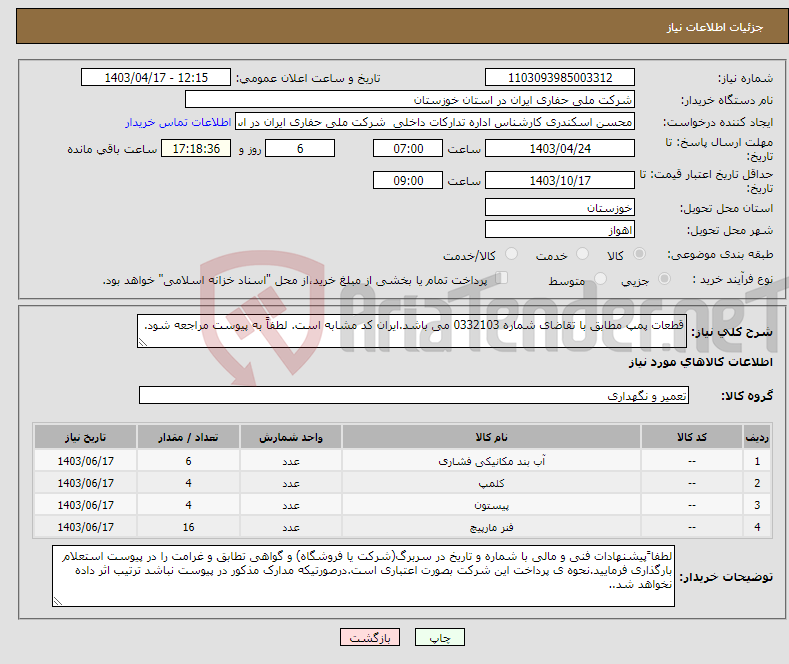Click the response deadline time 07:00

coord(408,148)
